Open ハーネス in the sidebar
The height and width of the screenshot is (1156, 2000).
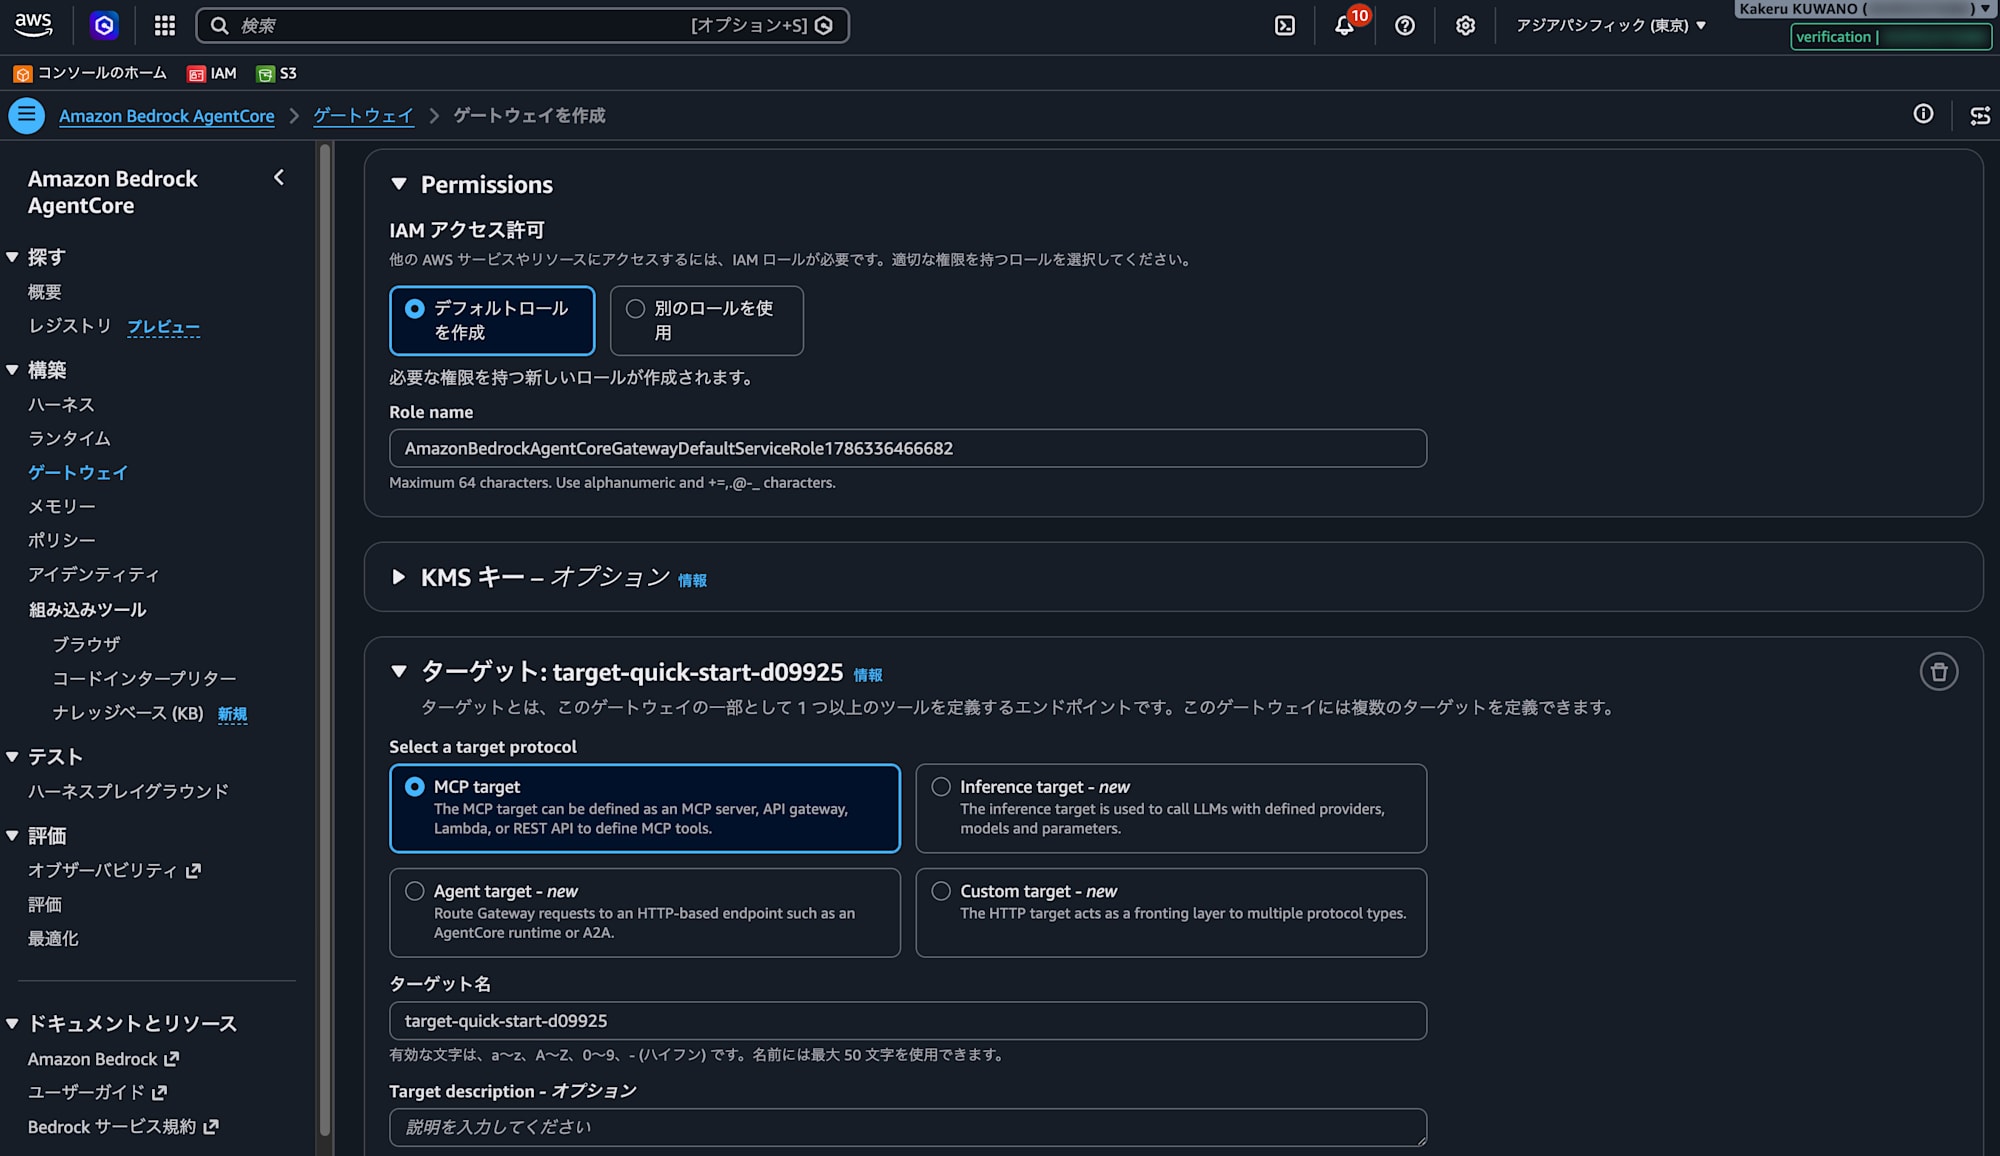[x=61, y=404]
